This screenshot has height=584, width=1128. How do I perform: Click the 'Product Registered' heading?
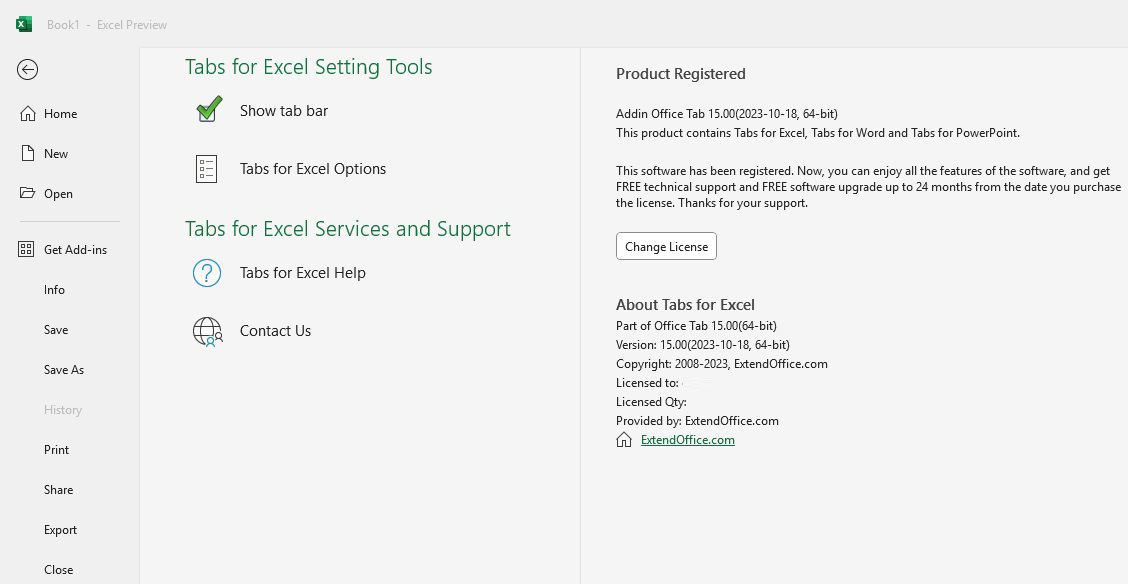[681, 74]
